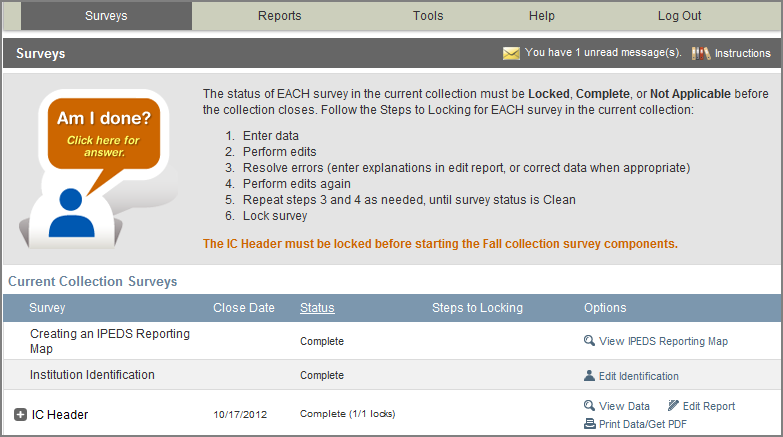Click the unread message envelope icon
The width and height of the screenshot is (783, 437).
511,53
